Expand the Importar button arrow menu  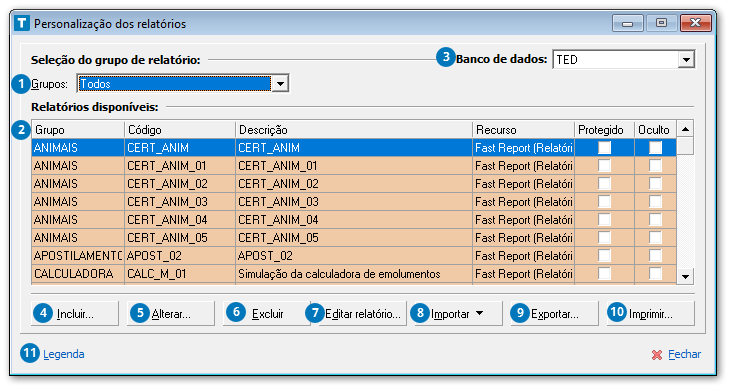(479, 314)
